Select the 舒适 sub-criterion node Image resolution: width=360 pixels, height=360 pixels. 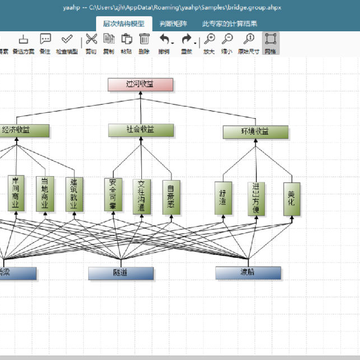[x=223, y=198]
